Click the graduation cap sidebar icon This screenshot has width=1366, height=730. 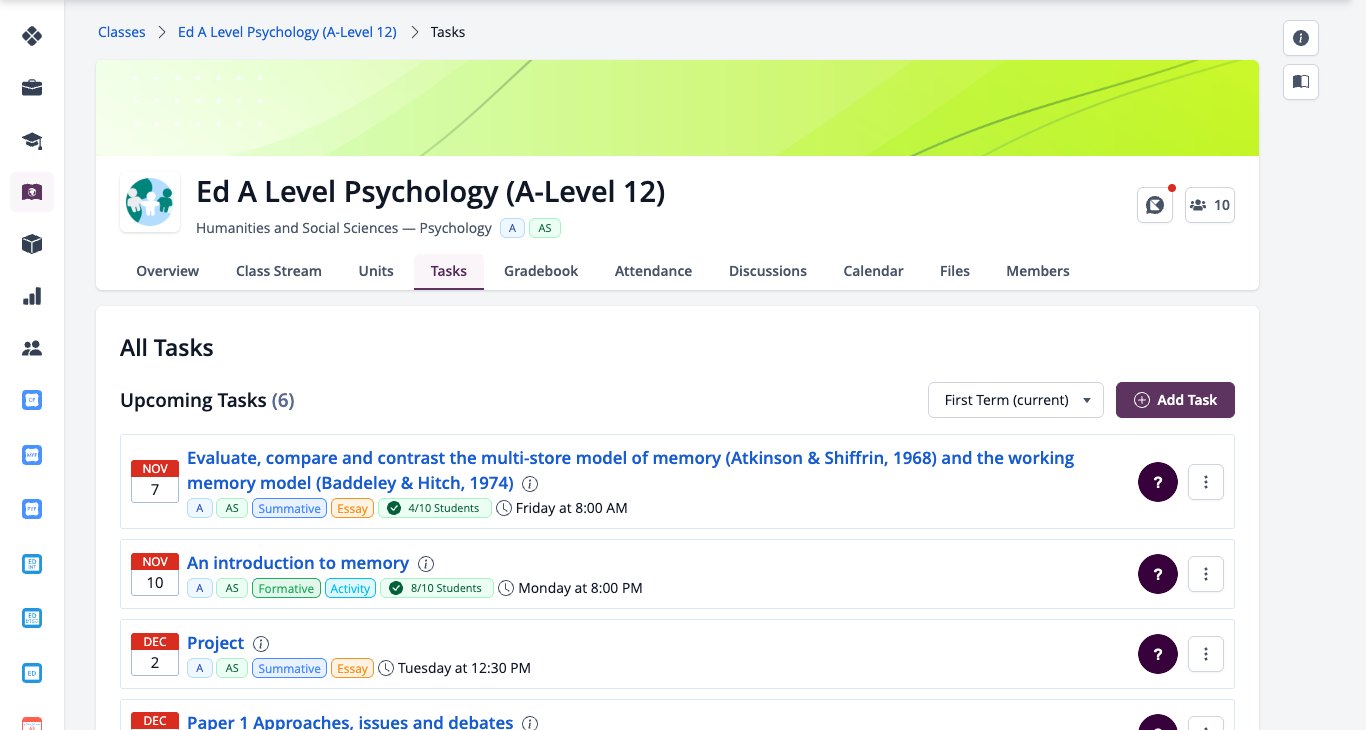click(32, 140)
